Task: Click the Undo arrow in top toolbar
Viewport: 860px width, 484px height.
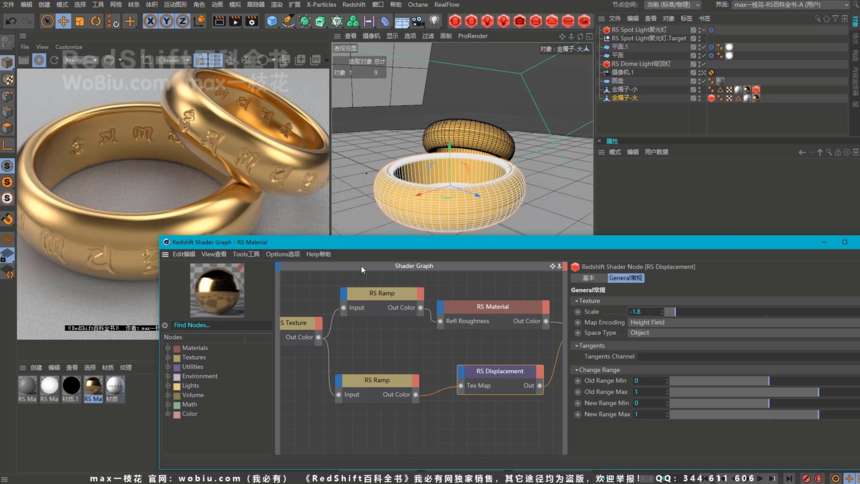Action: click(10, 21)
